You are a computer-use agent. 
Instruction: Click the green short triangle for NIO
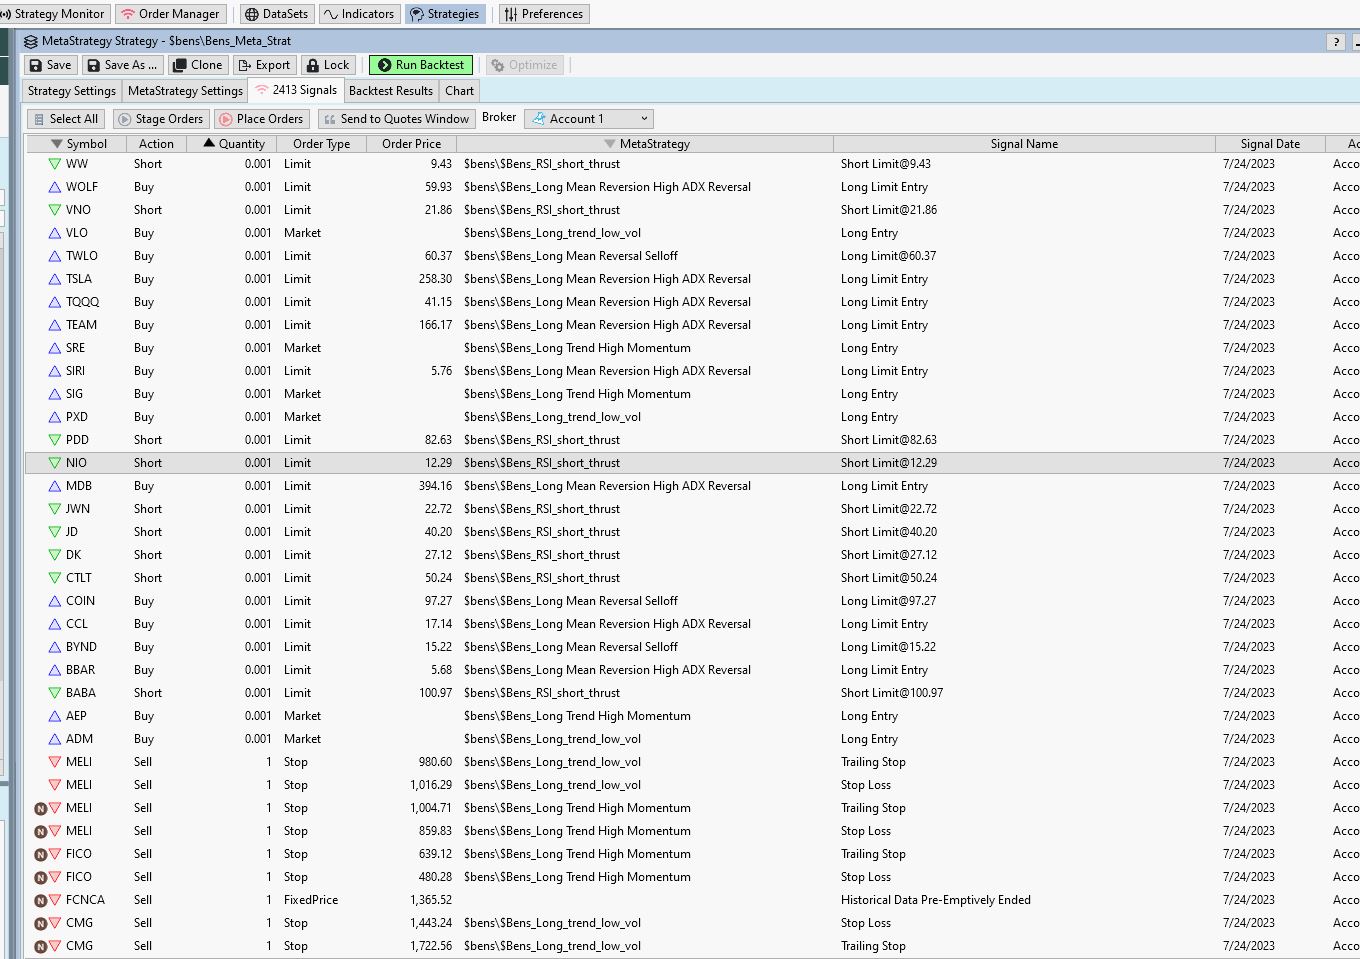55,463
